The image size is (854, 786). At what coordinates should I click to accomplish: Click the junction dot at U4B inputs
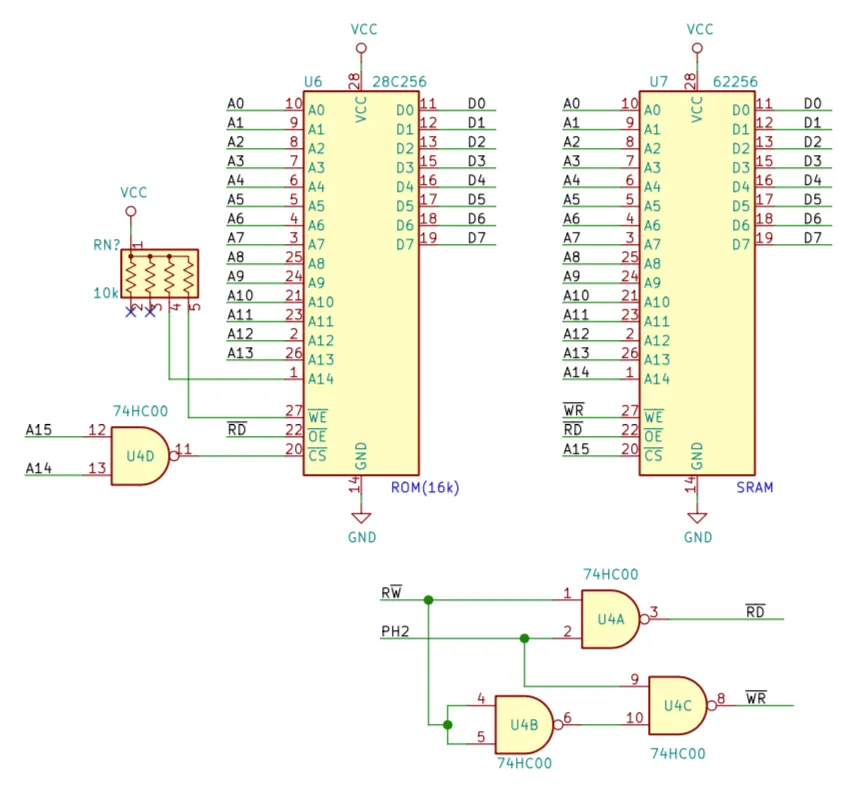[x=448, y=724]
